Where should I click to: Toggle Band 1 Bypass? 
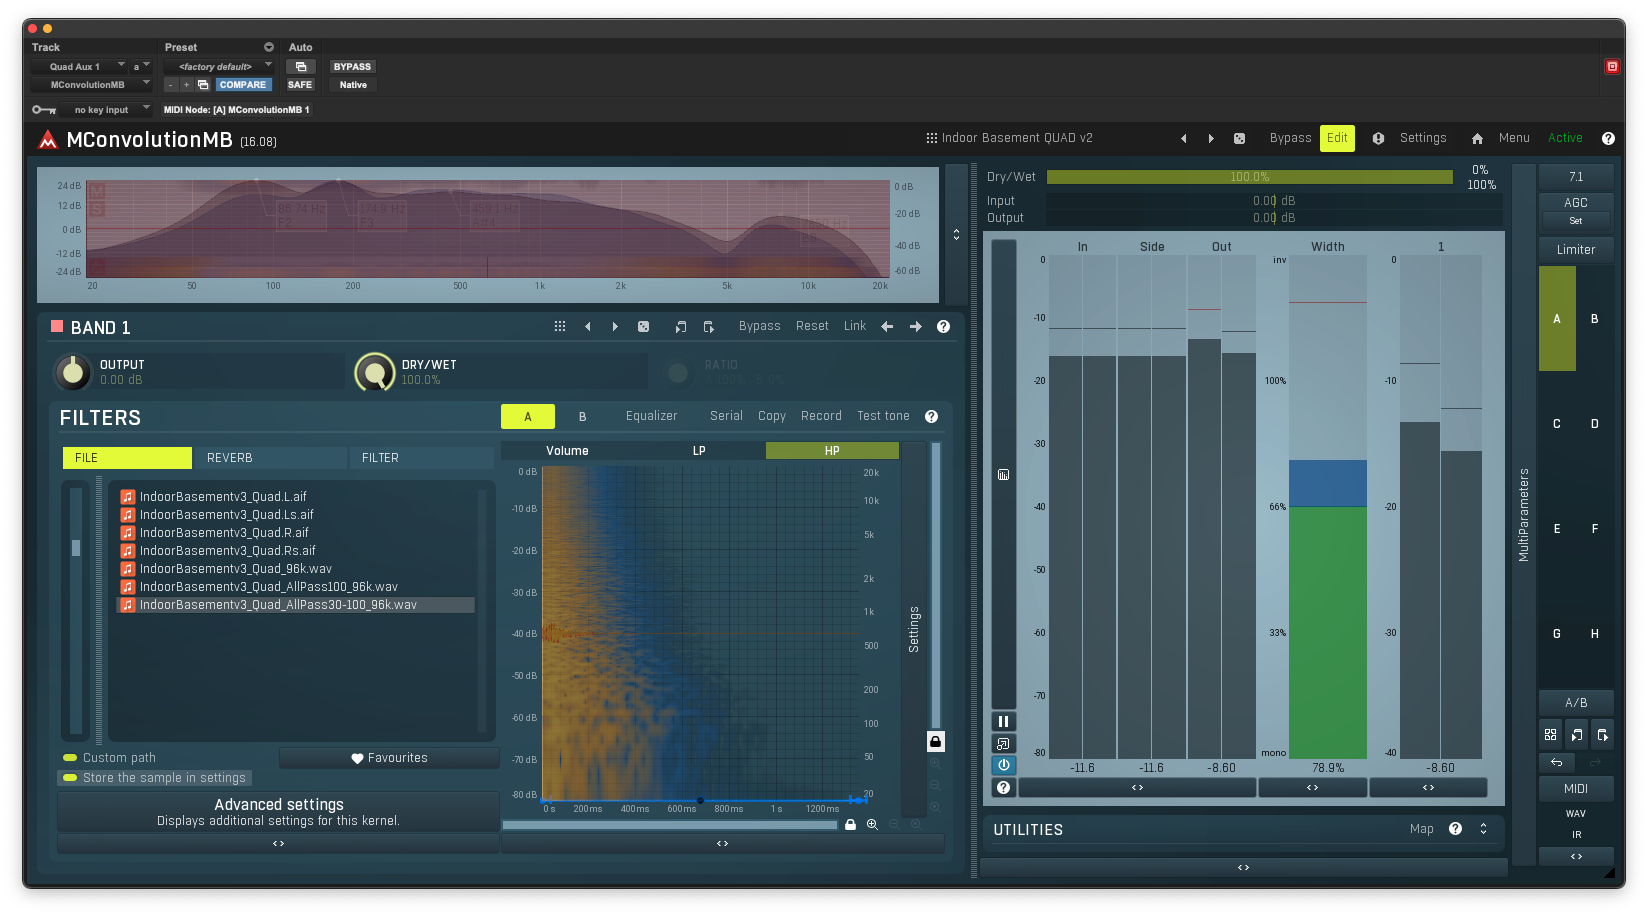click(759, 326)
